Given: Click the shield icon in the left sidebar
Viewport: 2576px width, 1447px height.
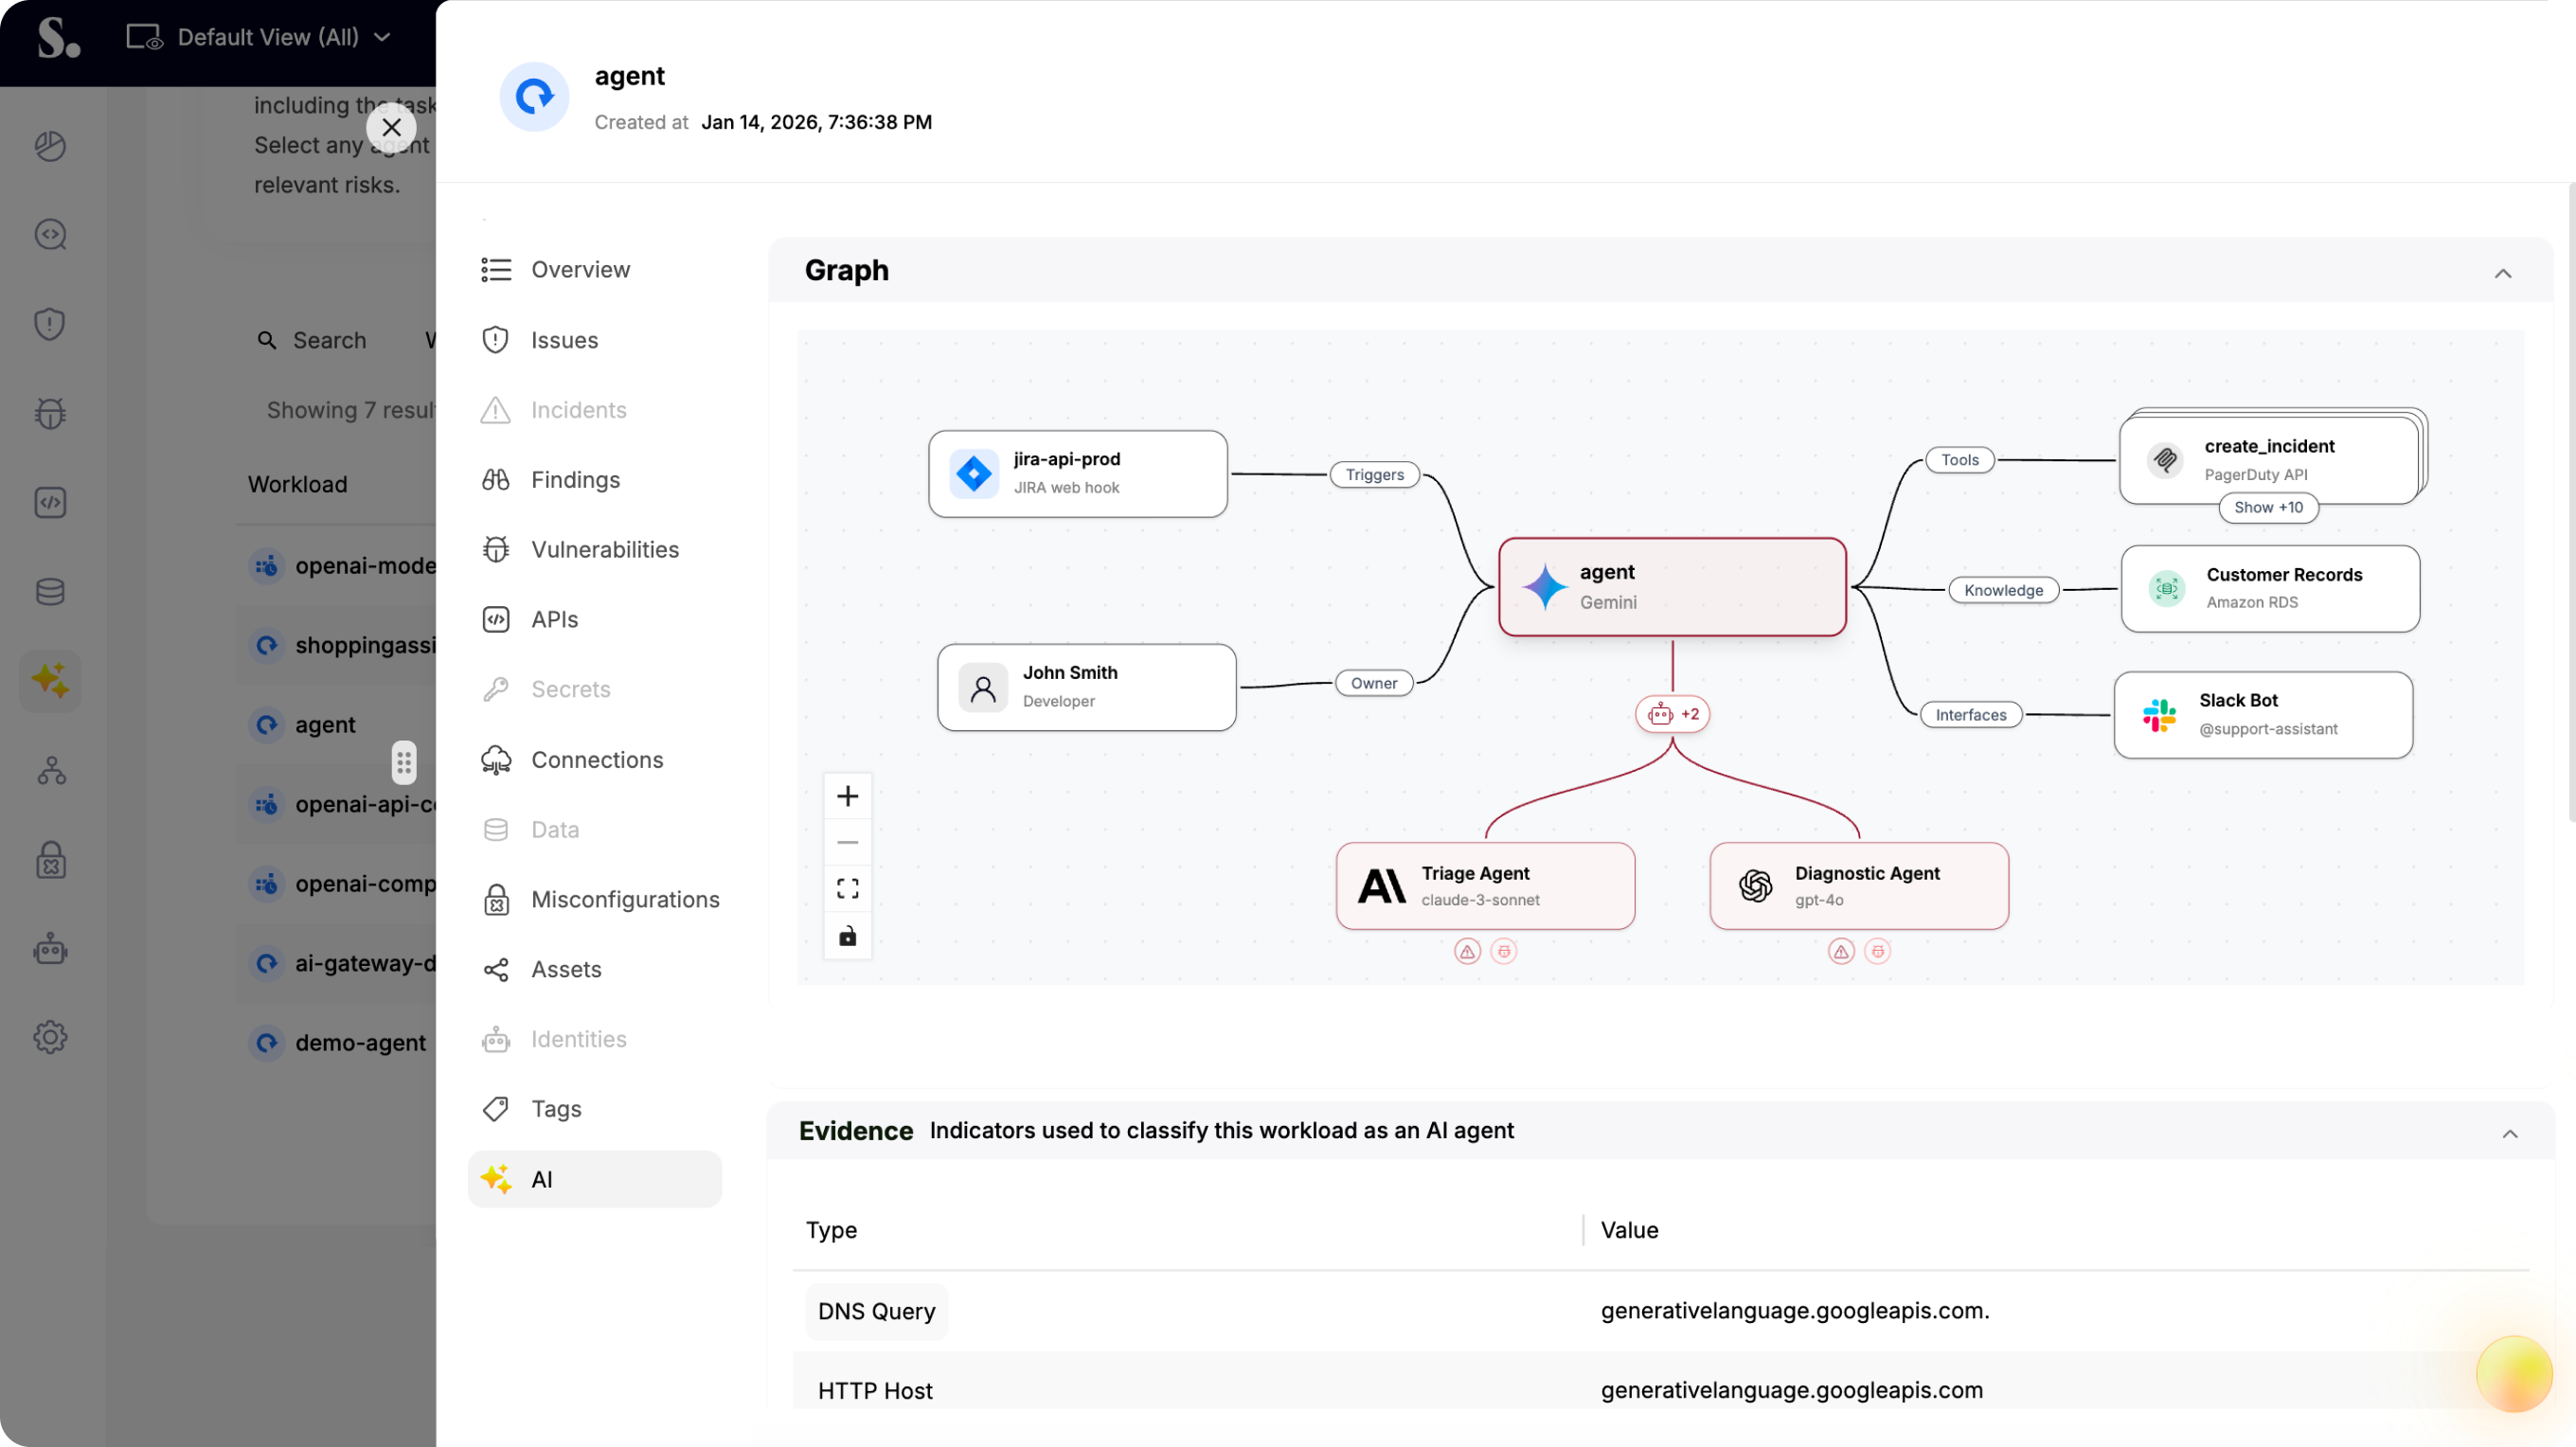Looking at the screenshot, I should pyautogui.click(x=50, y=324).
